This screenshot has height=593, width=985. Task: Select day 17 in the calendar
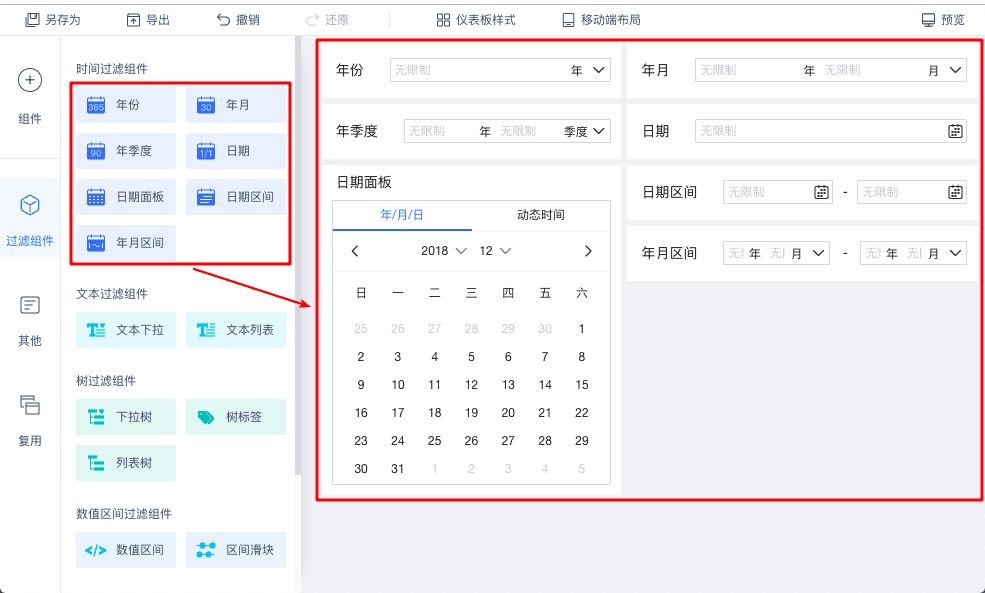point(398,413)
